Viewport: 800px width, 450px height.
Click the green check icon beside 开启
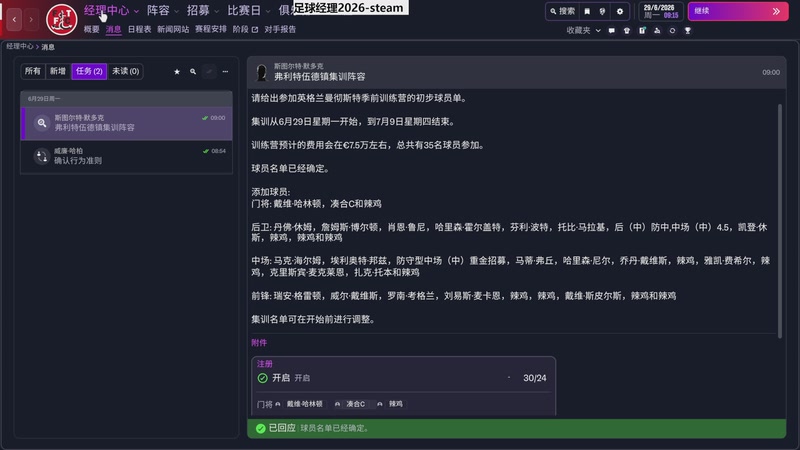tap(262, 378)
